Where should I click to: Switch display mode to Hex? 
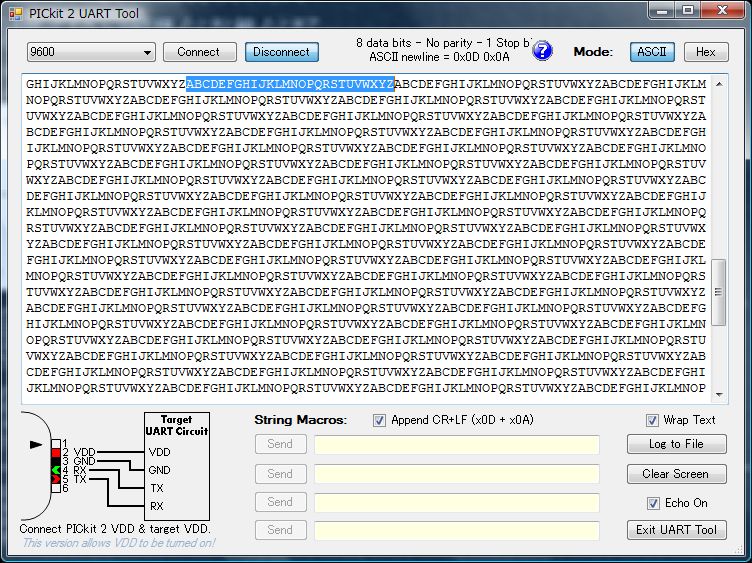(x=706, y=52)
